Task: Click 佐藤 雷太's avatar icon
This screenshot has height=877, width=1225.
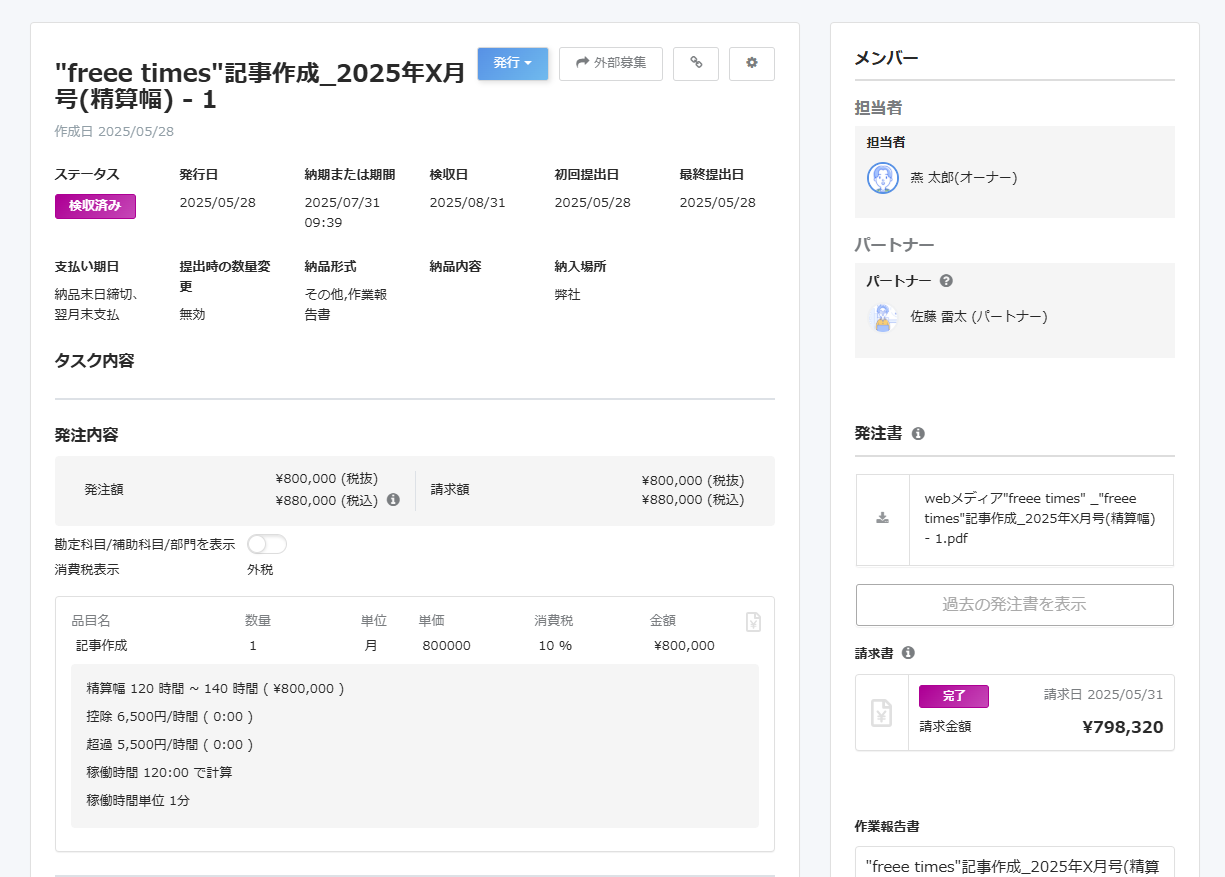Action: point(883,314)
